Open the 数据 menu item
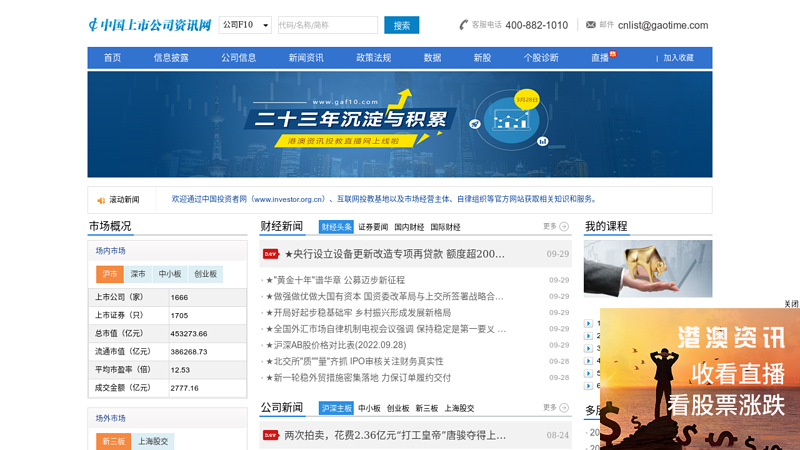 pos(432,58)
